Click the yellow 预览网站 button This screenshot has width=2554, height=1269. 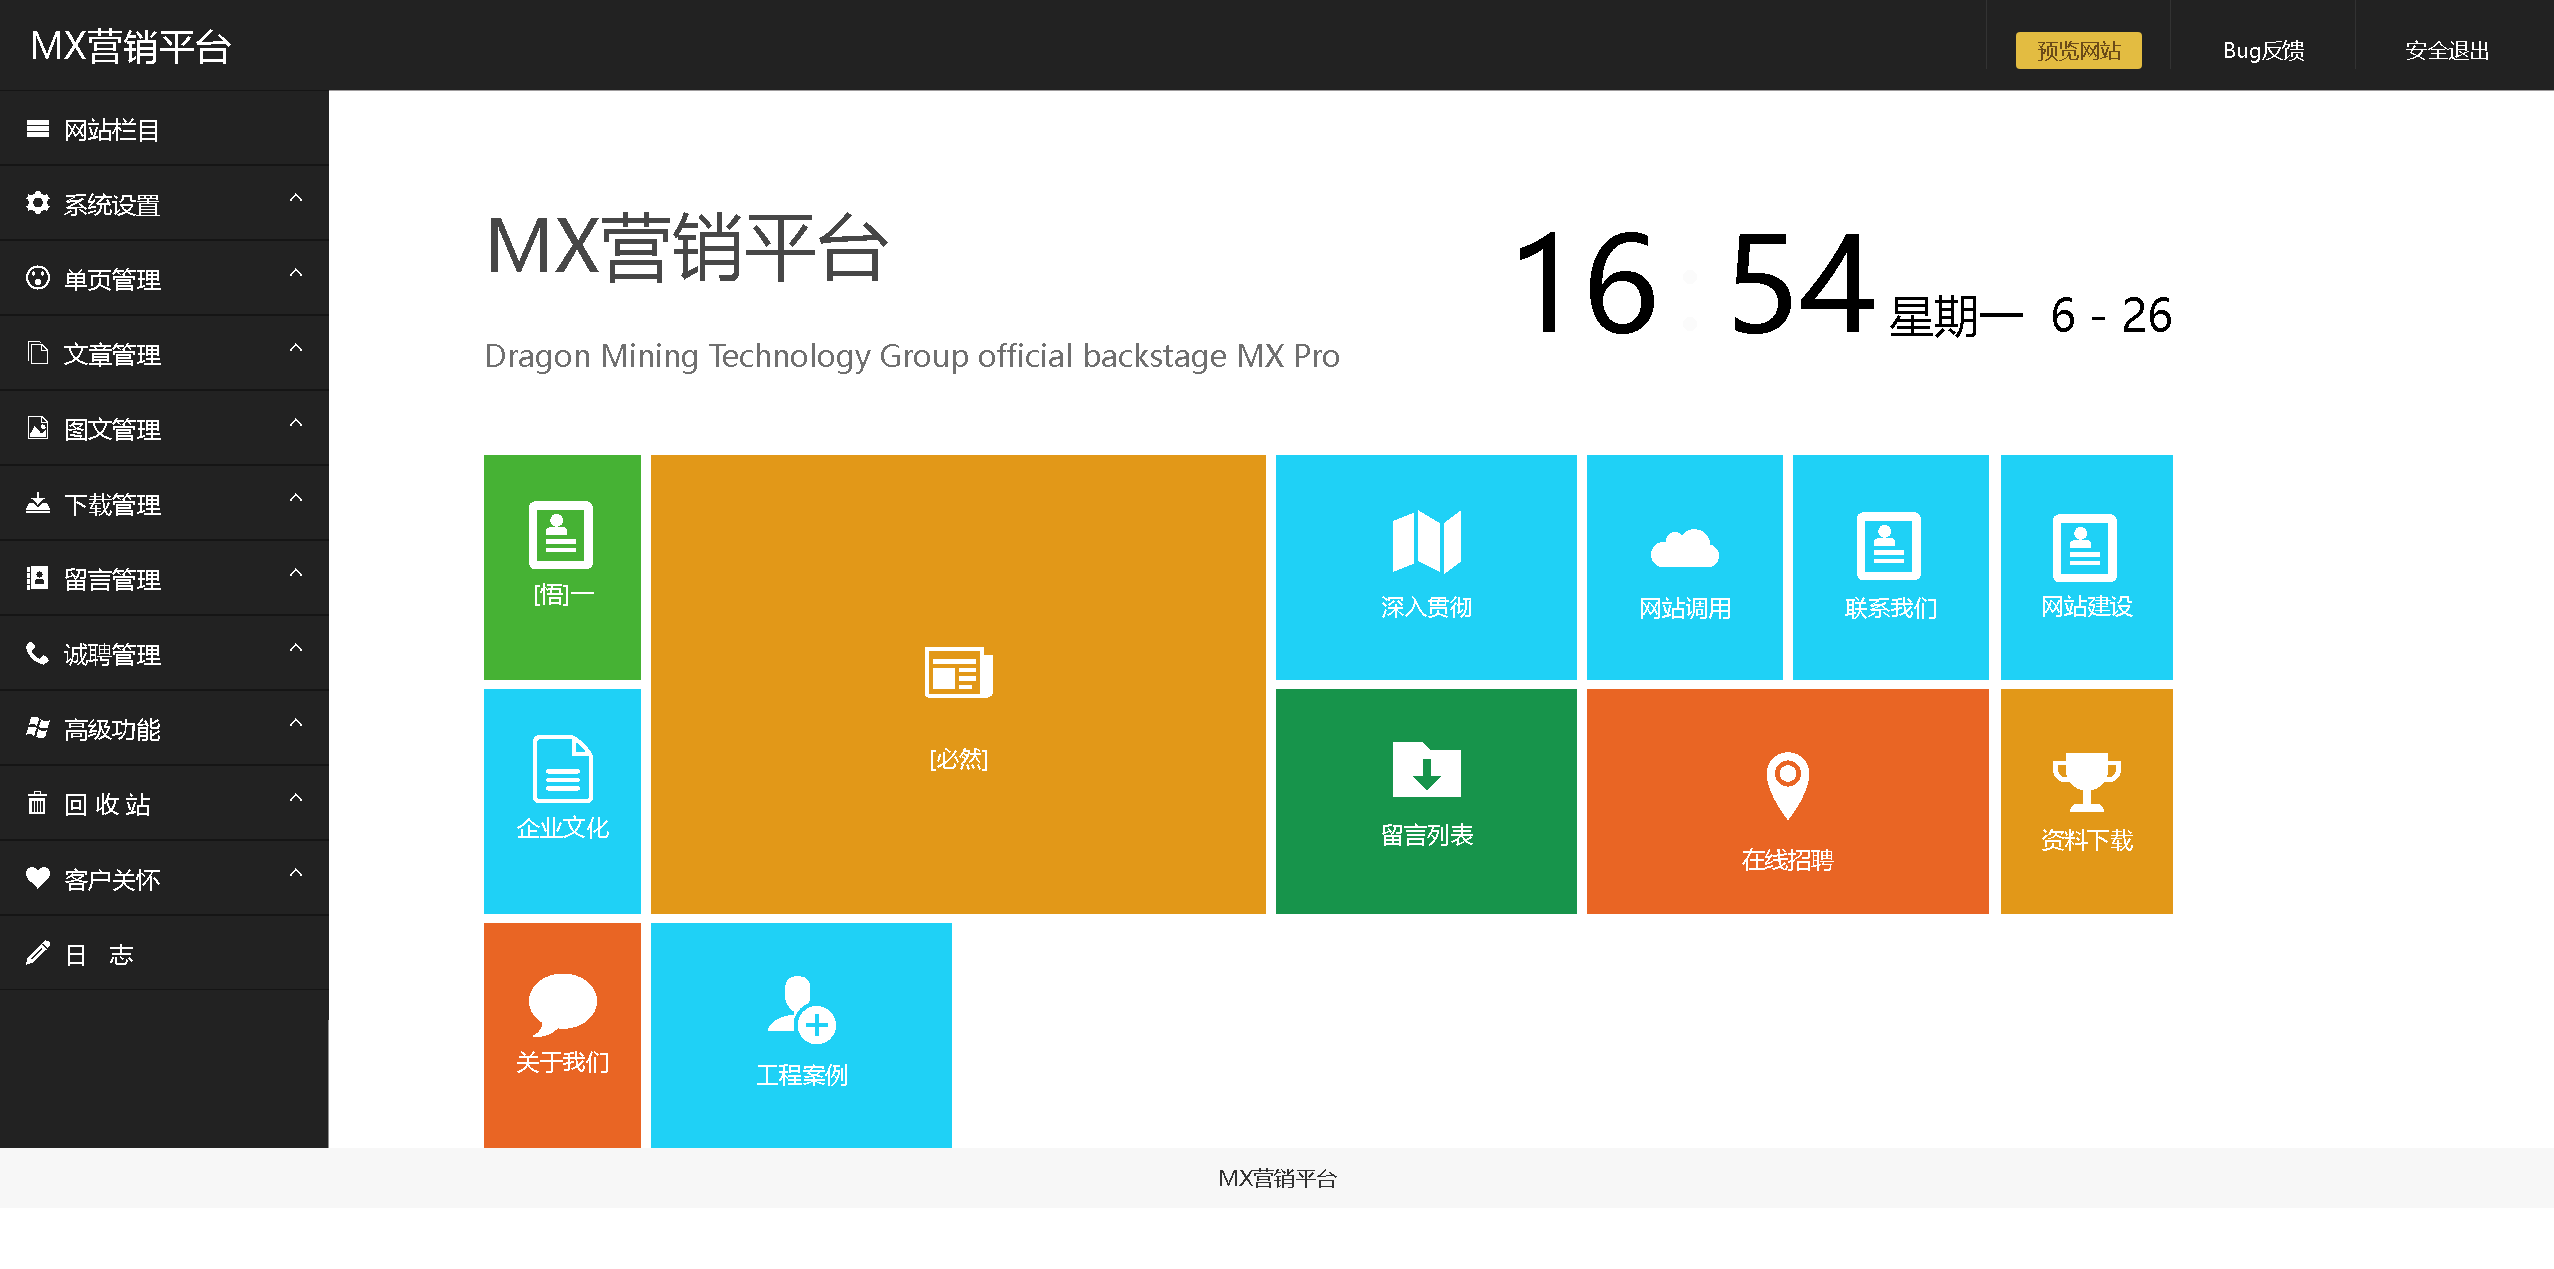tap(2078, 51)
